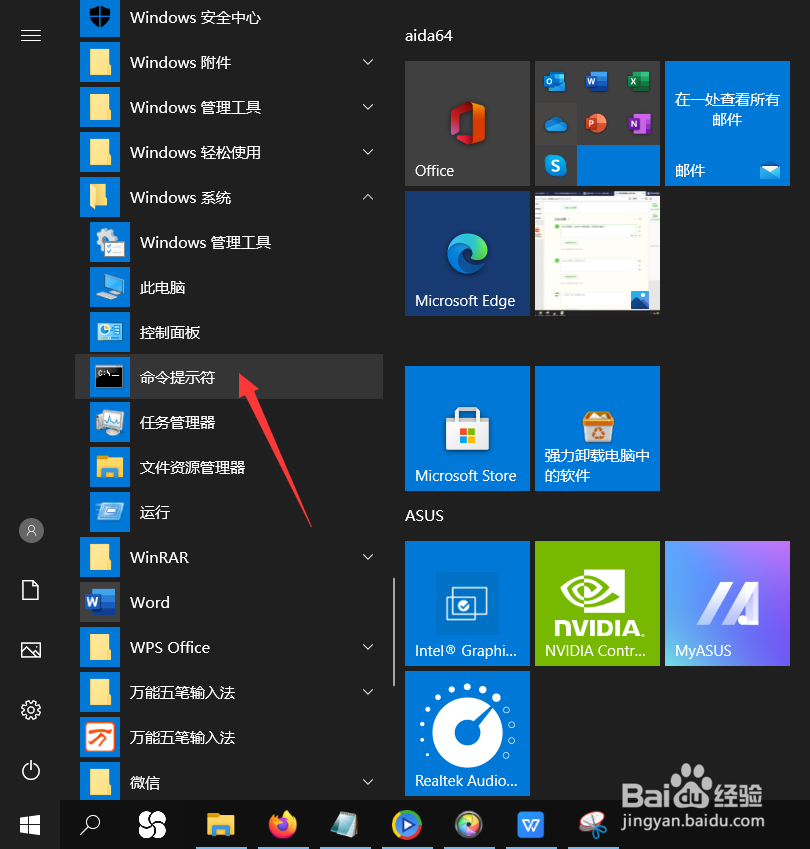Image resolution: width=810 pixels, height=849 pixels.
Task: Open the OneNote tile
Action: pyautogui.click(x=638, y=124)
